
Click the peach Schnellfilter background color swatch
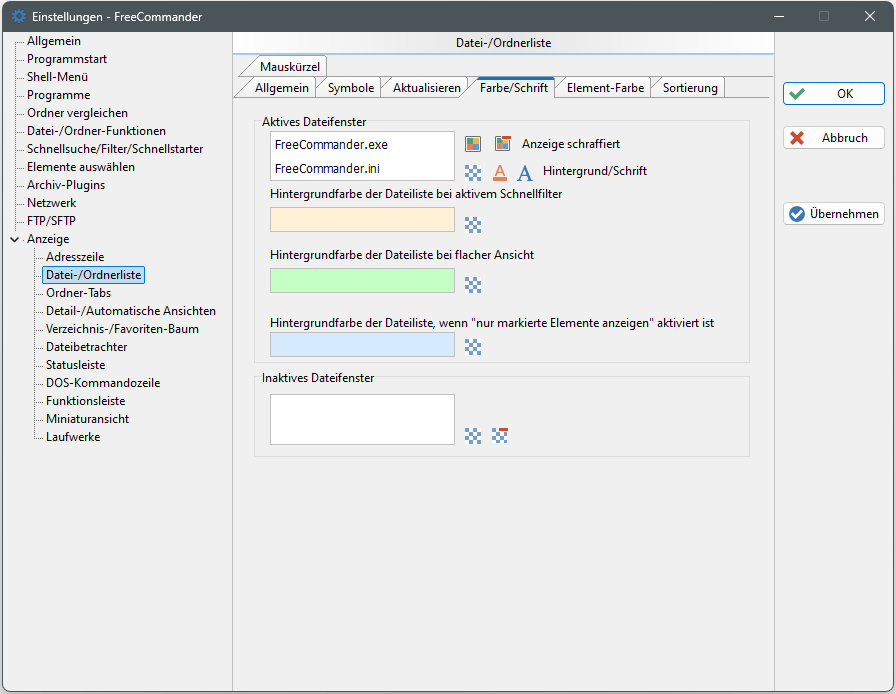(x=362, y=220)
